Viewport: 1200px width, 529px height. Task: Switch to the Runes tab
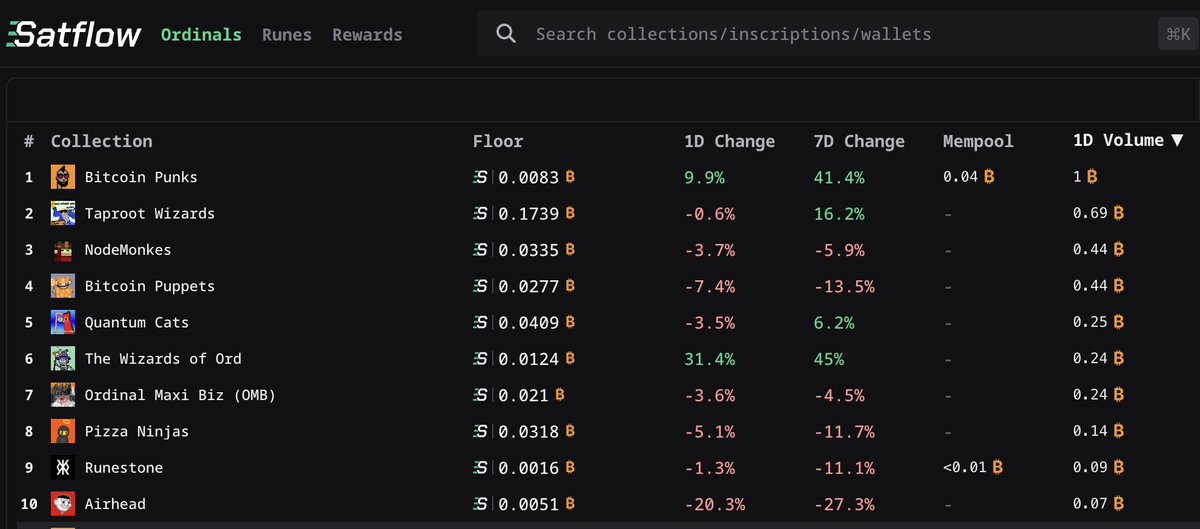click(287, 34)
